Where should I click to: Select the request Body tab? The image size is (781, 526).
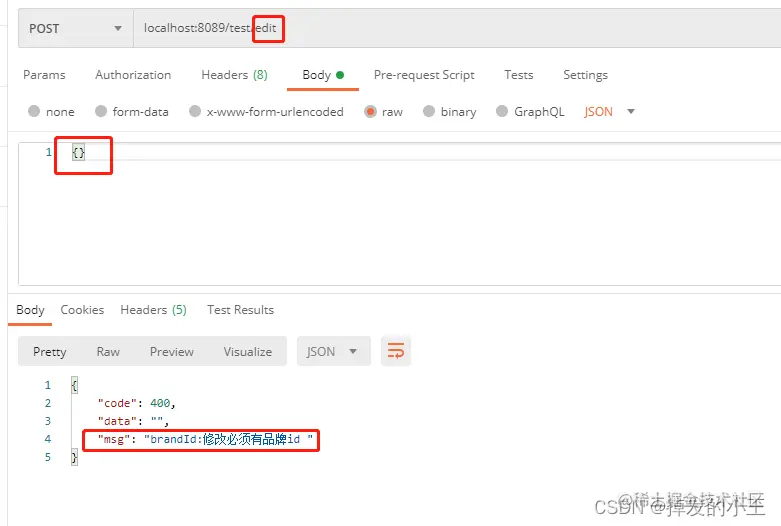tap(323, 75)
